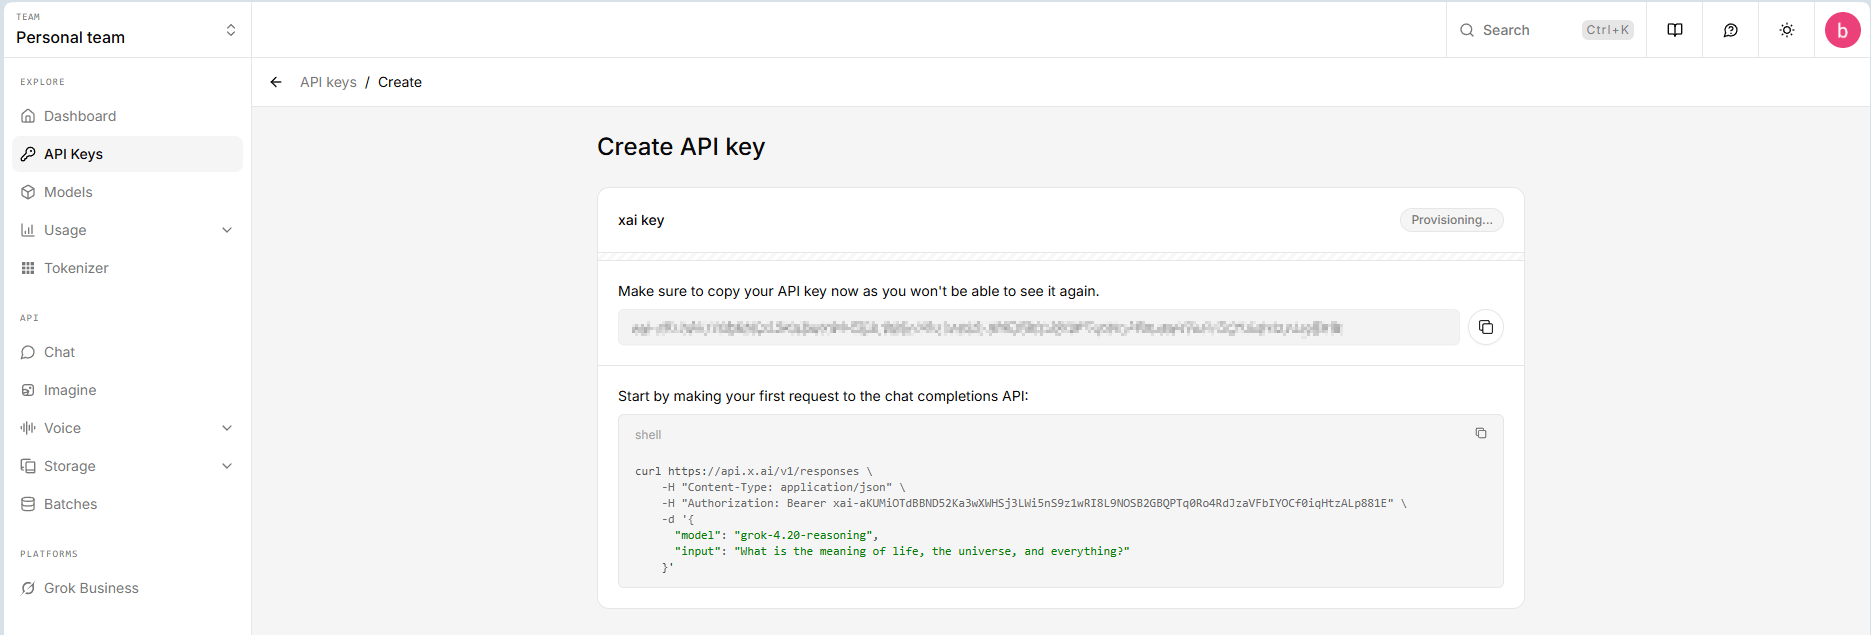This screenshot has width=1871, height=635.
Task: Copy the shell code snippet
Action: 1480,433
